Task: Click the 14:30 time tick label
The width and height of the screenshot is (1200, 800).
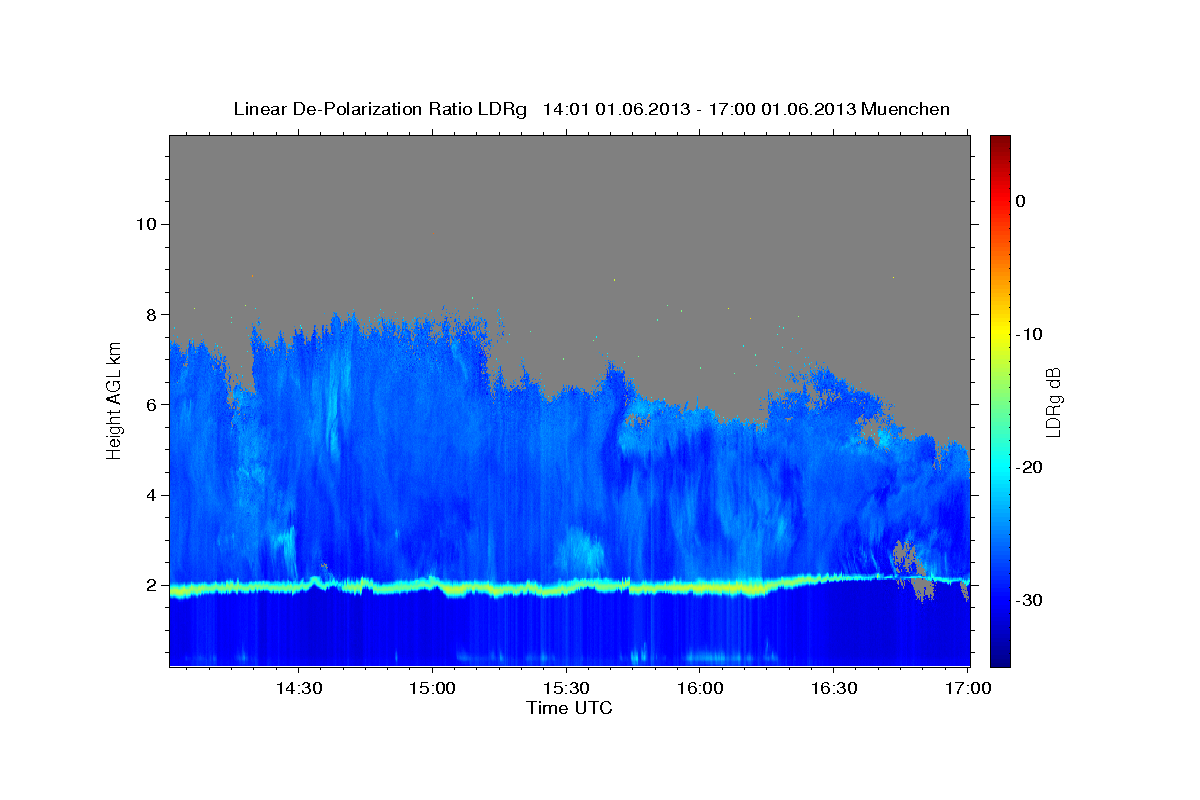Action: (298, 688)
